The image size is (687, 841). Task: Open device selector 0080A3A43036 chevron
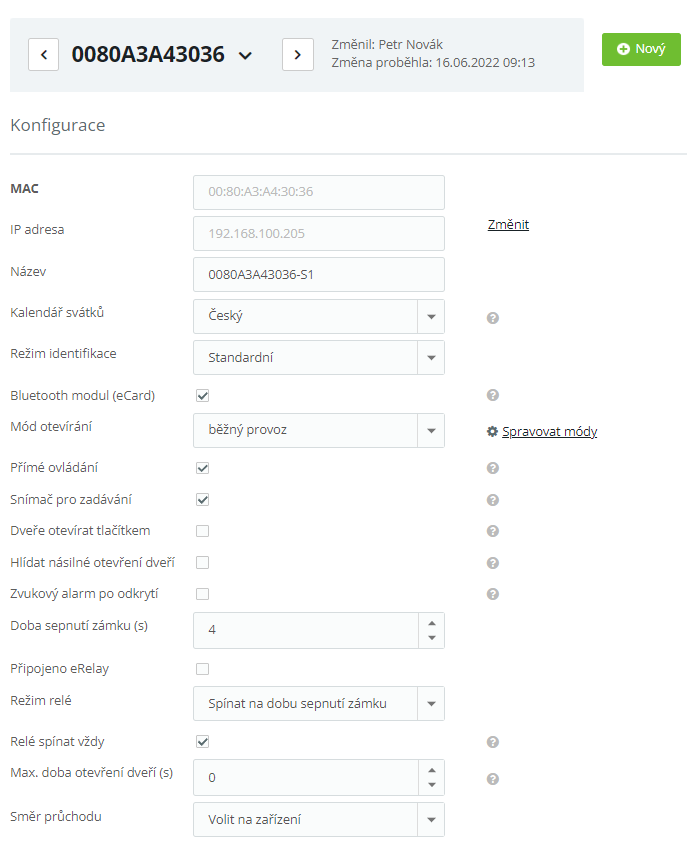[x=246, y=56]
